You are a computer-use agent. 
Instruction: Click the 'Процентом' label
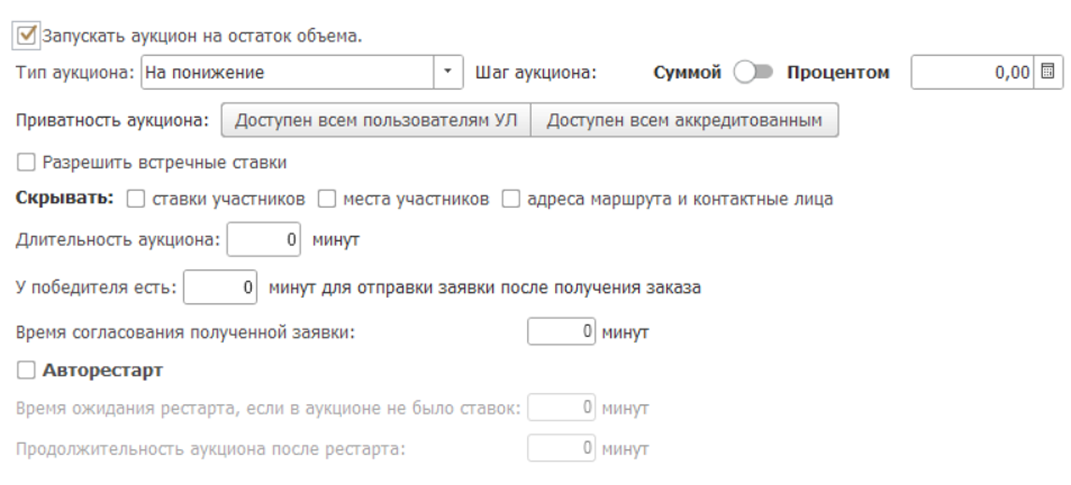click(837, 73)
